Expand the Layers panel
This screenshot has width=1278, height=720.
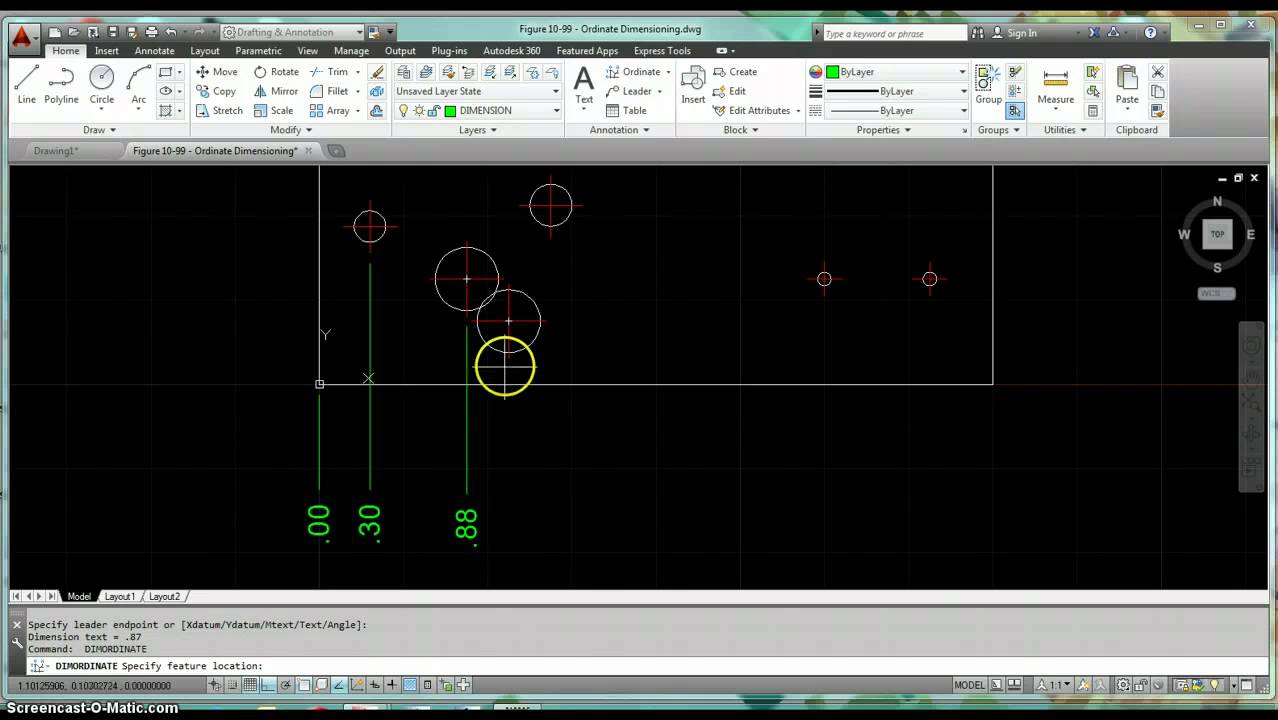[477, 129]
